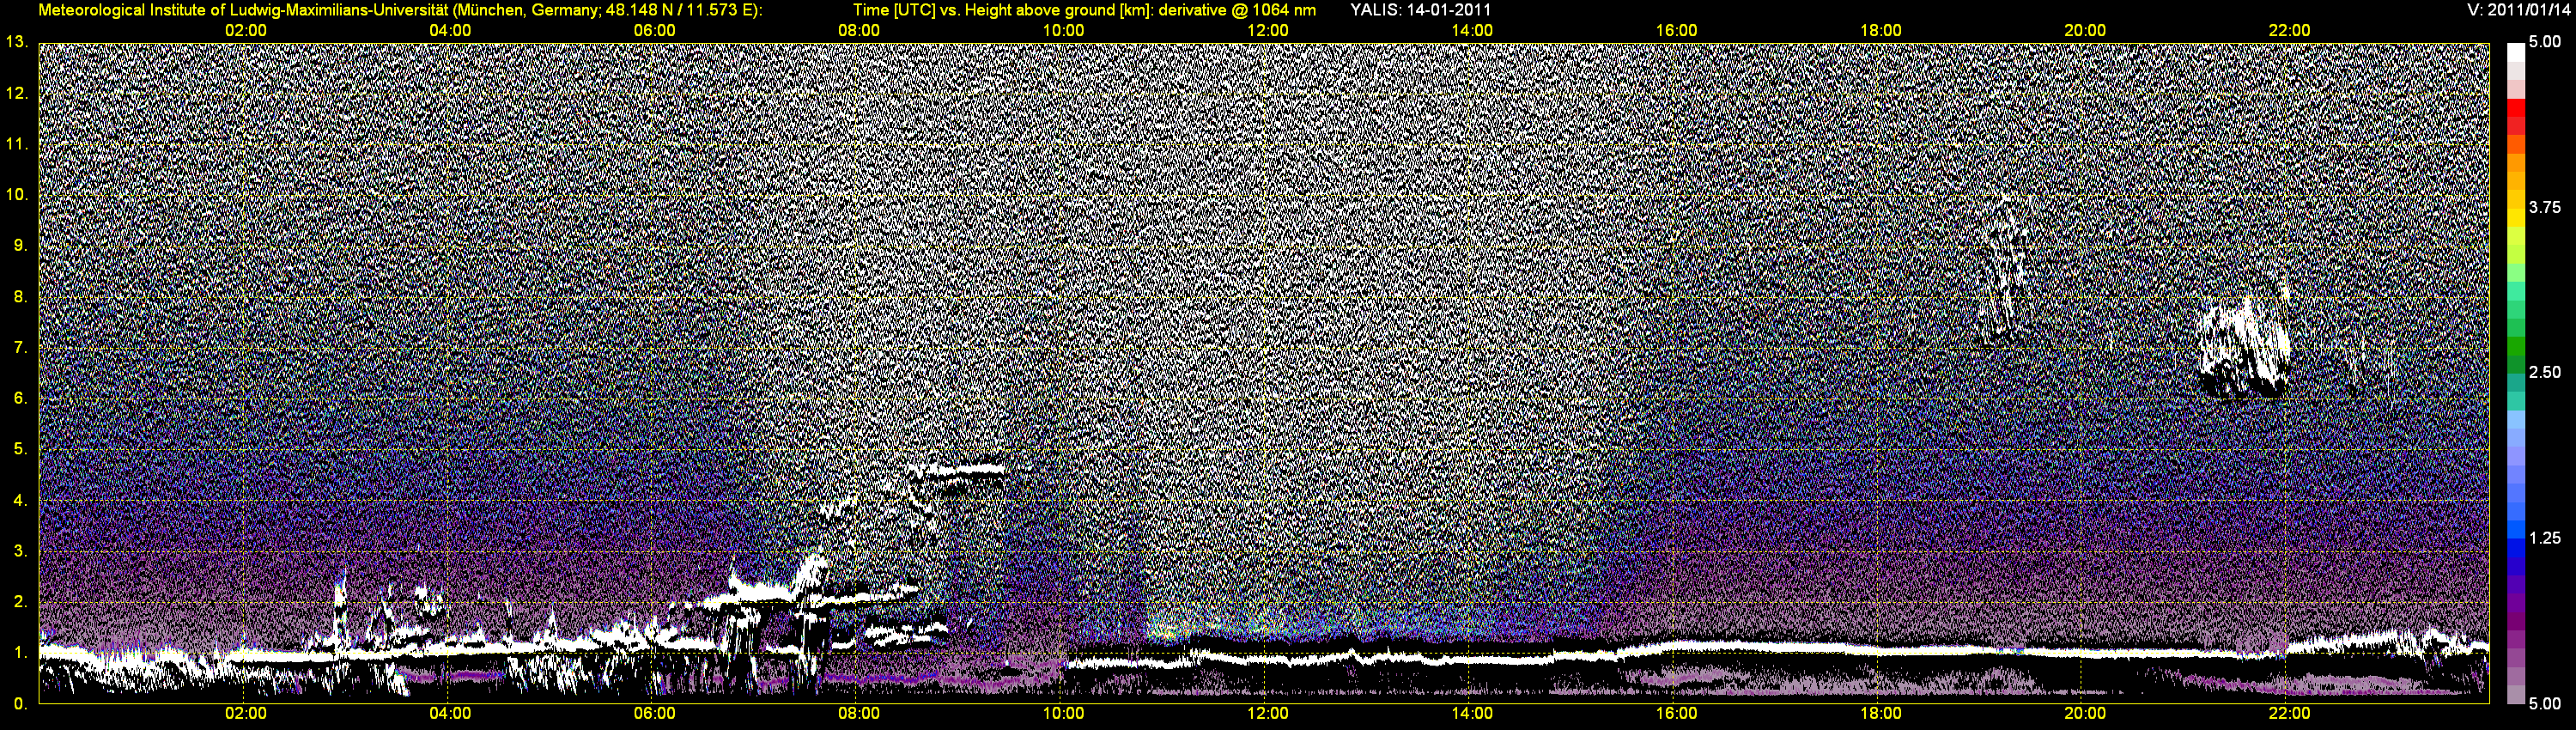Click the 'V: 2011/01/14' version text

pyautogui.click(x=2516, y=10)
